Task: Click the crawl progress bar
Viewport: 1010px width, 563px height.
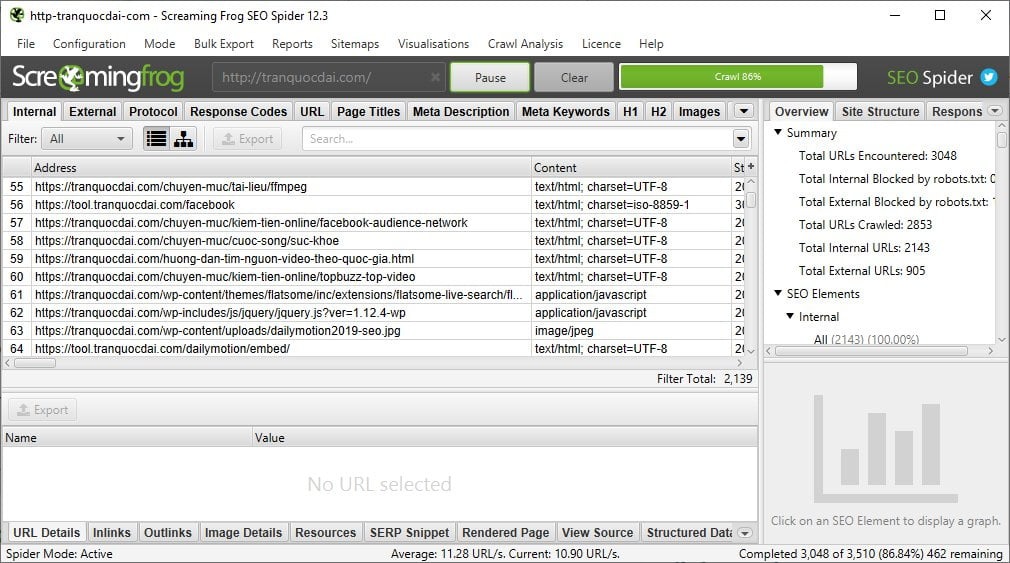Action: [x=737, y=77]
